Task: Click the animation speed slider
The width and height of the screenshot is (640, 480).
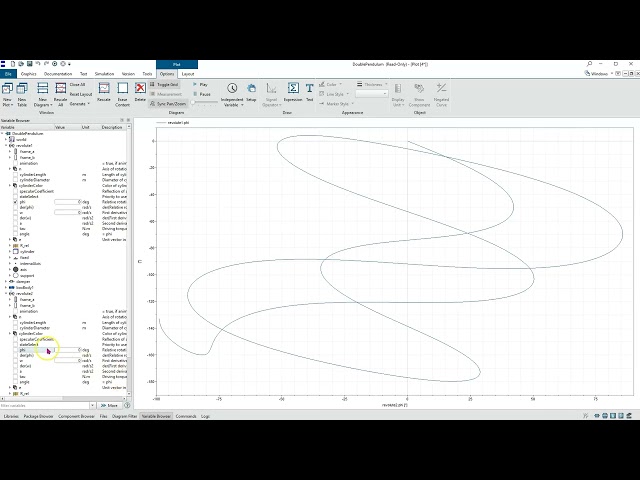Action: [x=205, y=103]
